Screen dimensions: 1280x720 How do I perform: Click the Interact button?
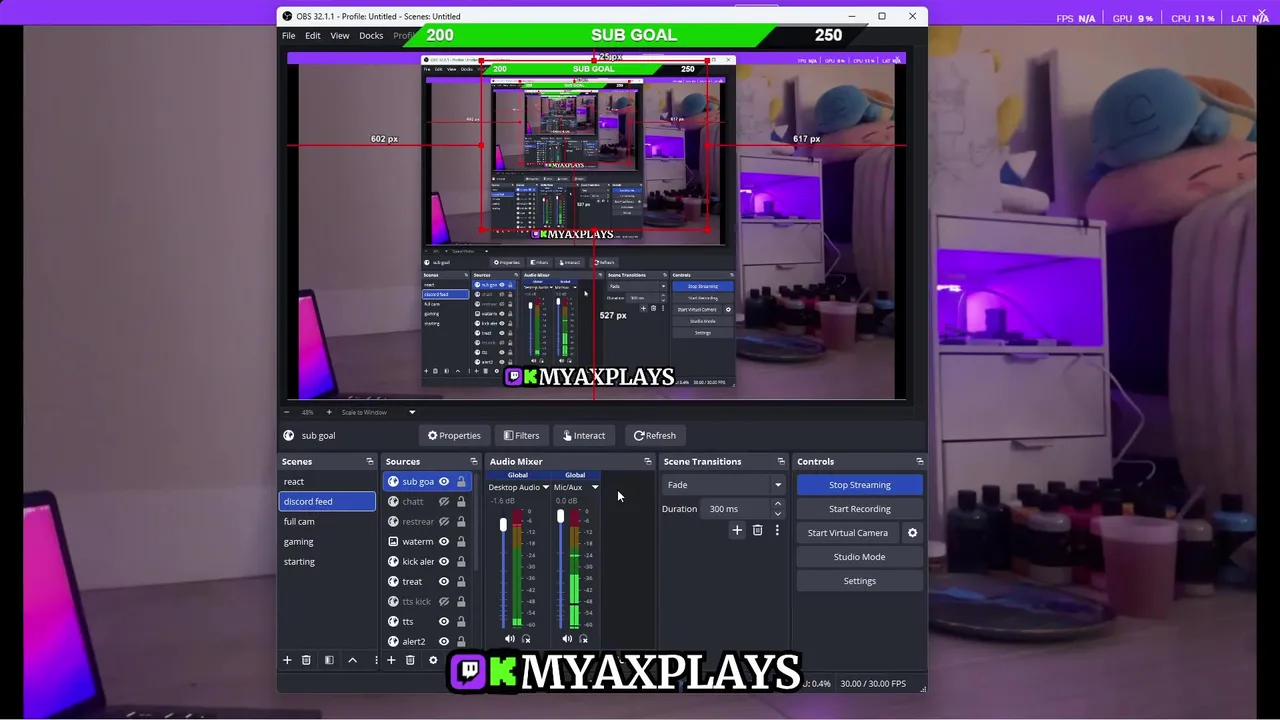click(x=583, y=436)
